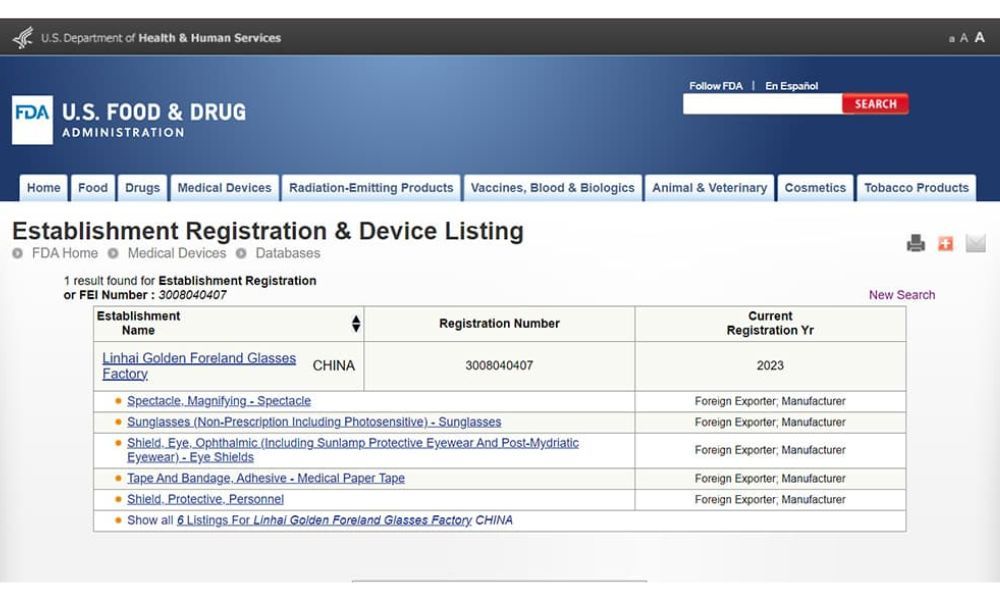This screenshot has height=600, width=1000.
Task: Open Spectacle, Magnifying - Spectacle listing
Action: pos(219,401)
